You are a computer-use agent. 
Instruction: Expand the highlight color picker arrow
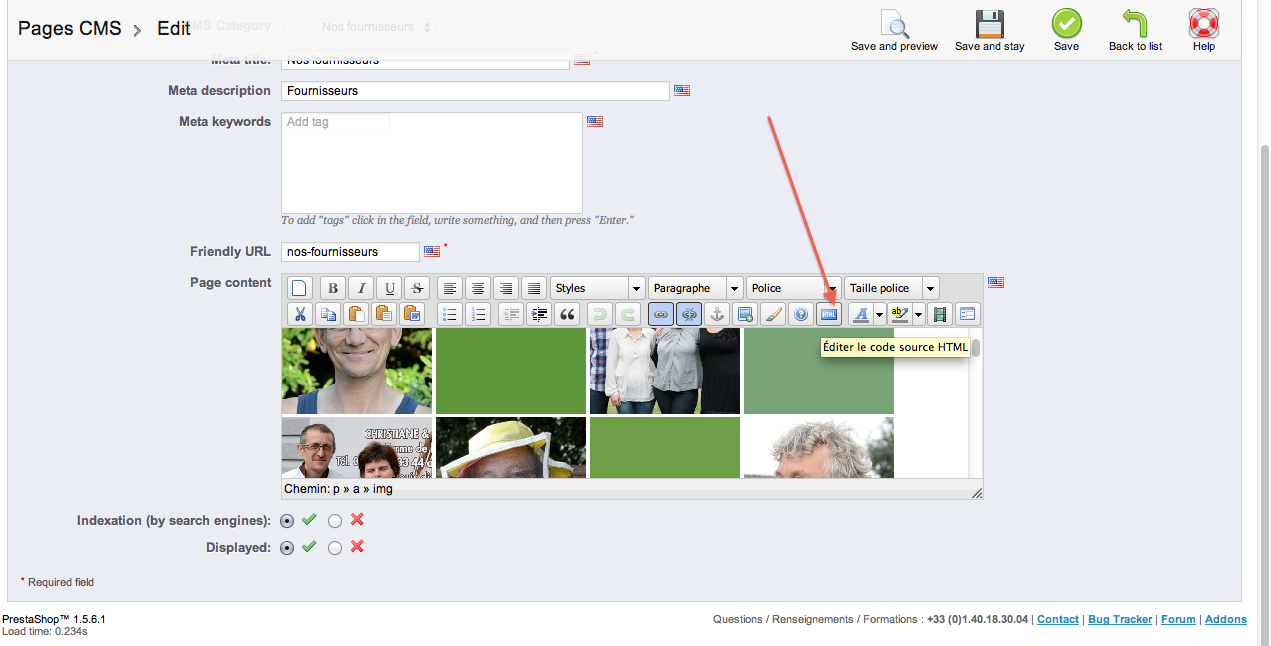[918, 314]
